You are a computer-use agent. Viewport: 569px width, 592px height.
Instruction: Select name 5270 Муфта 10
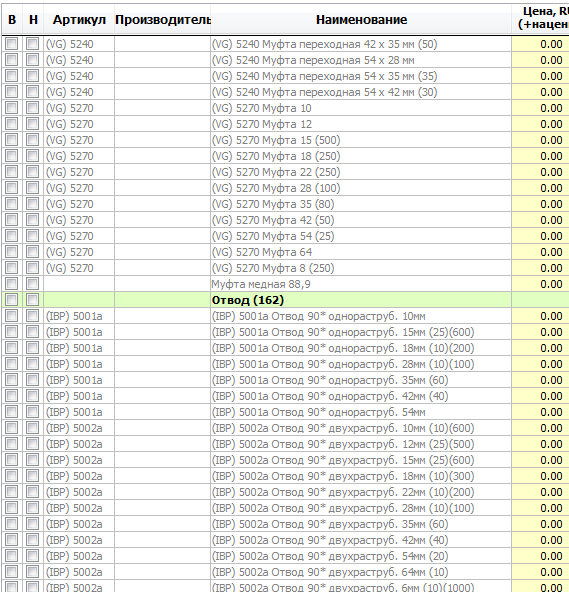coord(262,108)
